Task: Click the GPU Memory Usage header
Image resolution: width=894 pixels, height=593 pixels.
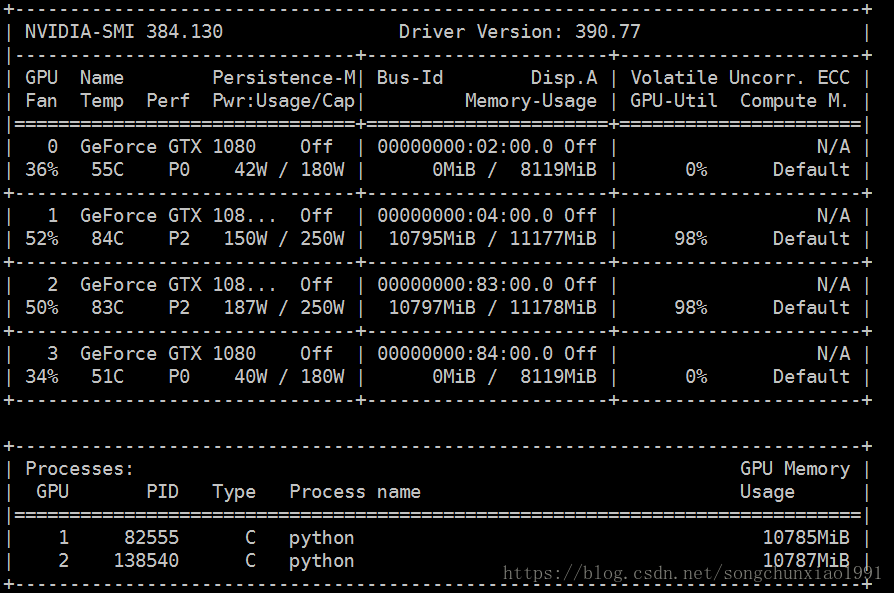Action: point(795,480)
